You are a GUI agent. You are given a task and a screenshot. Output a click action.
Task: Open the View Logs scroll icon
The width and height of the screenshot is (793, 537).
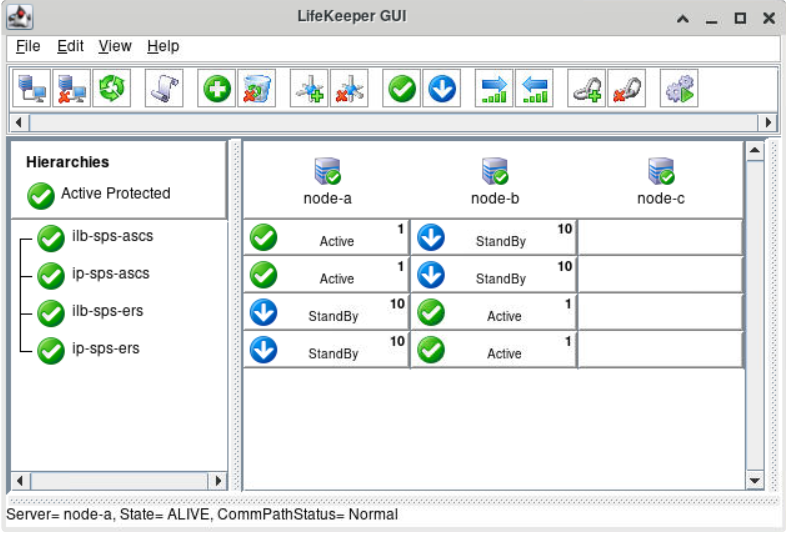164,88
